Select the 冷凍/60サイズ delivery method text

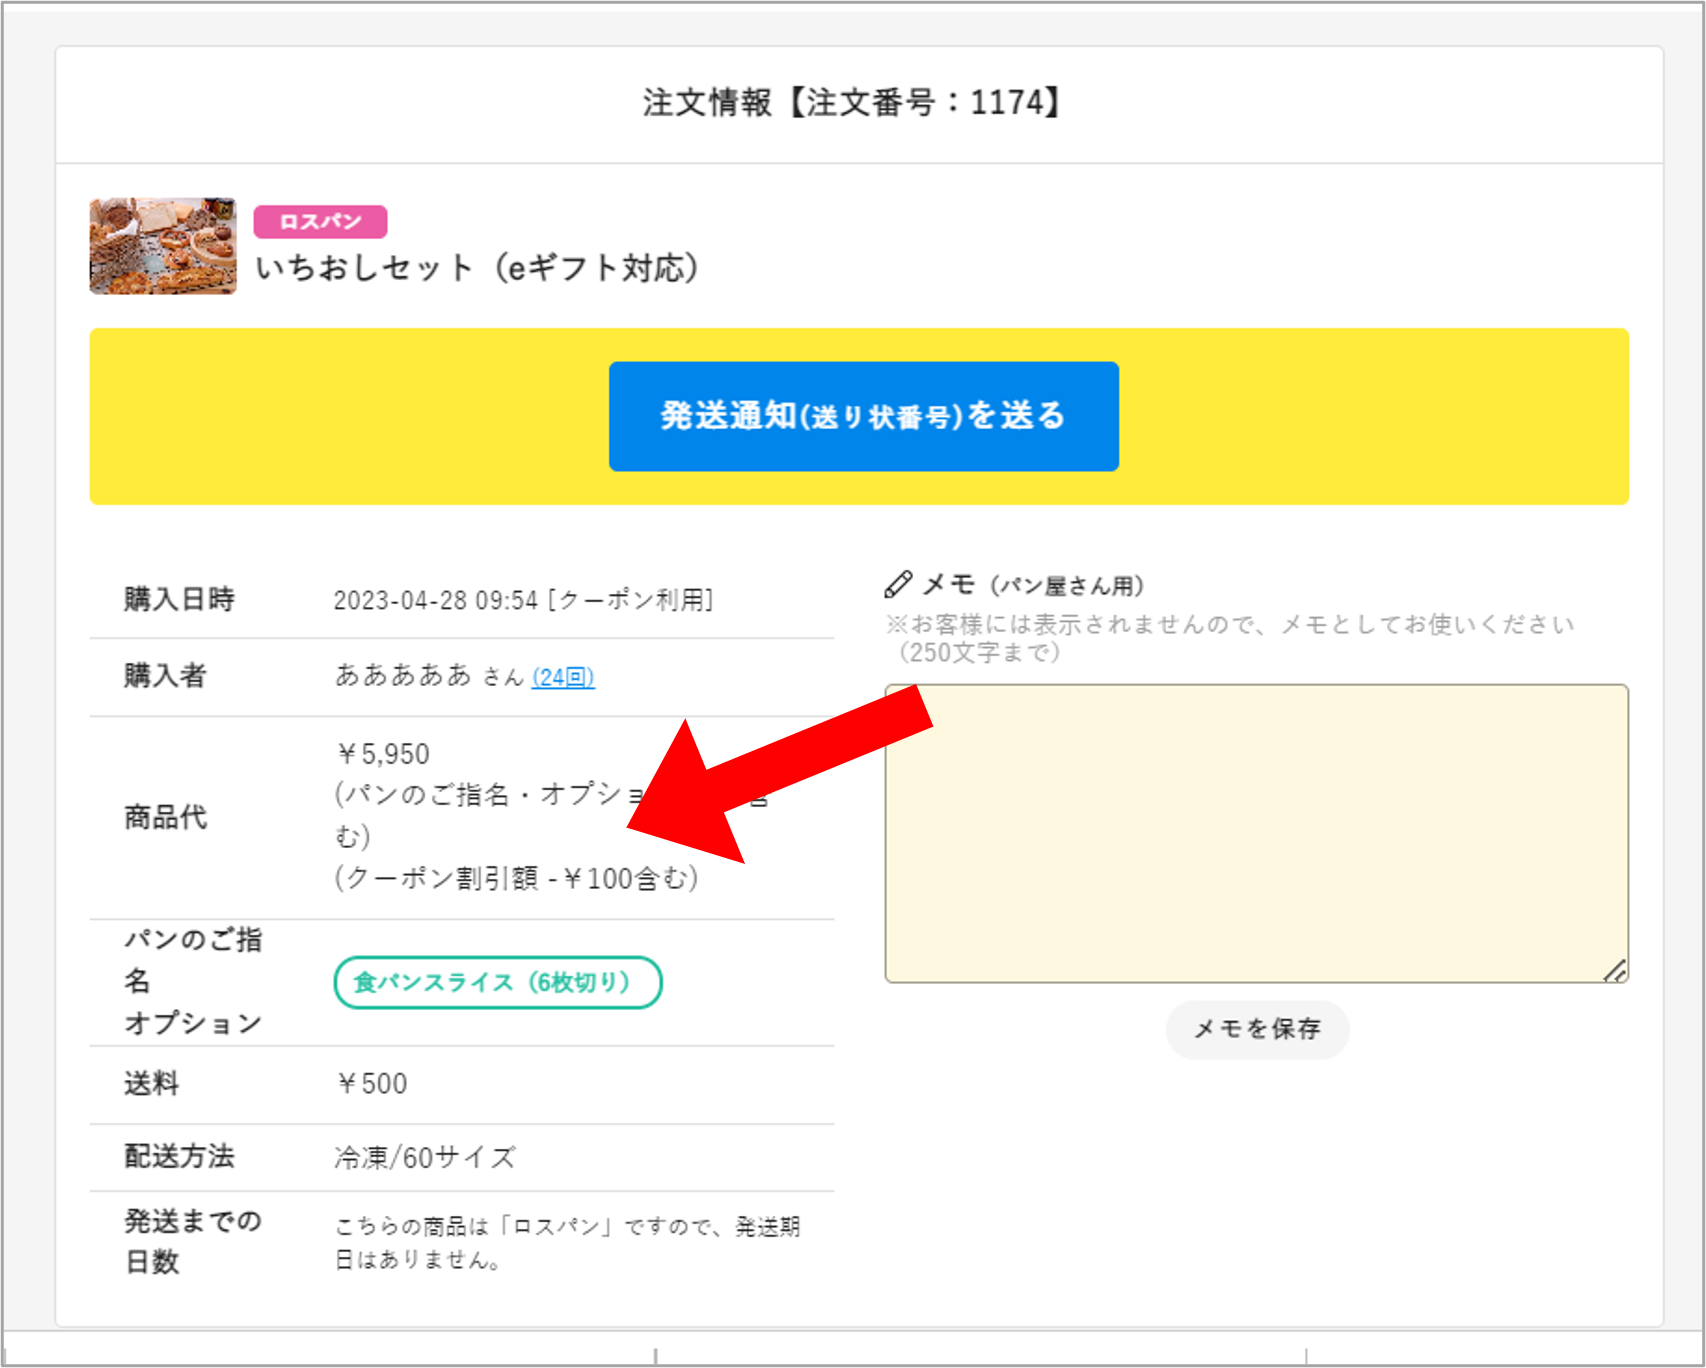click(424, 1156)
